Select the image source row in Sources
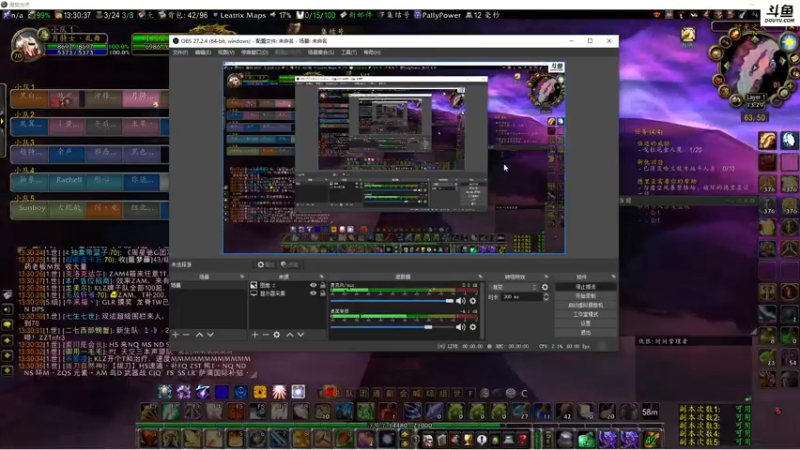This screenshot has width=800, height=450. click(288, 285)
